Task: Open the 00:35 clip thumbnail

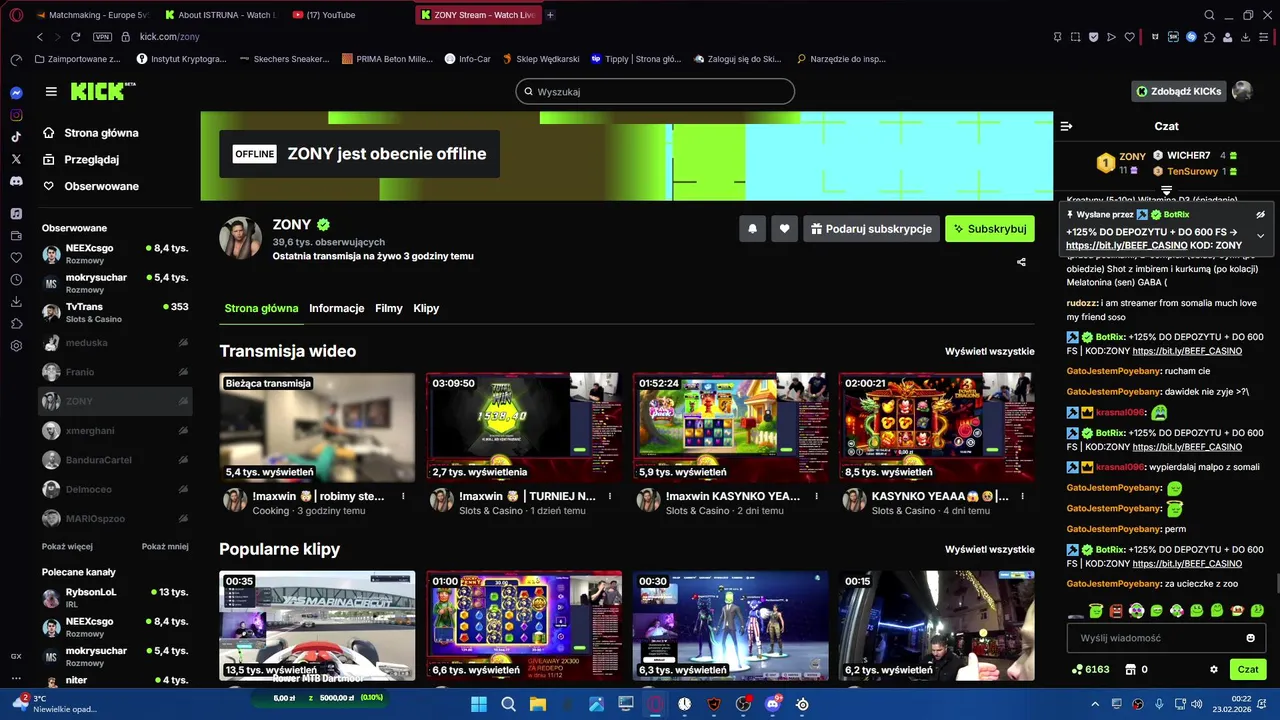Action: click(x=317, y=626)
